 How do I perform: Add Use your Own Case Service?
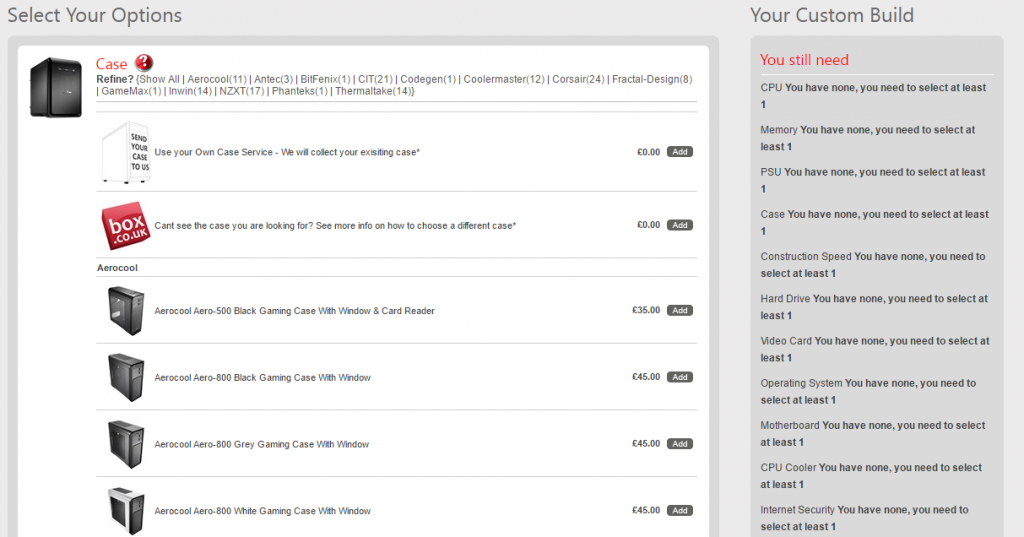click(x=680, y=152)
